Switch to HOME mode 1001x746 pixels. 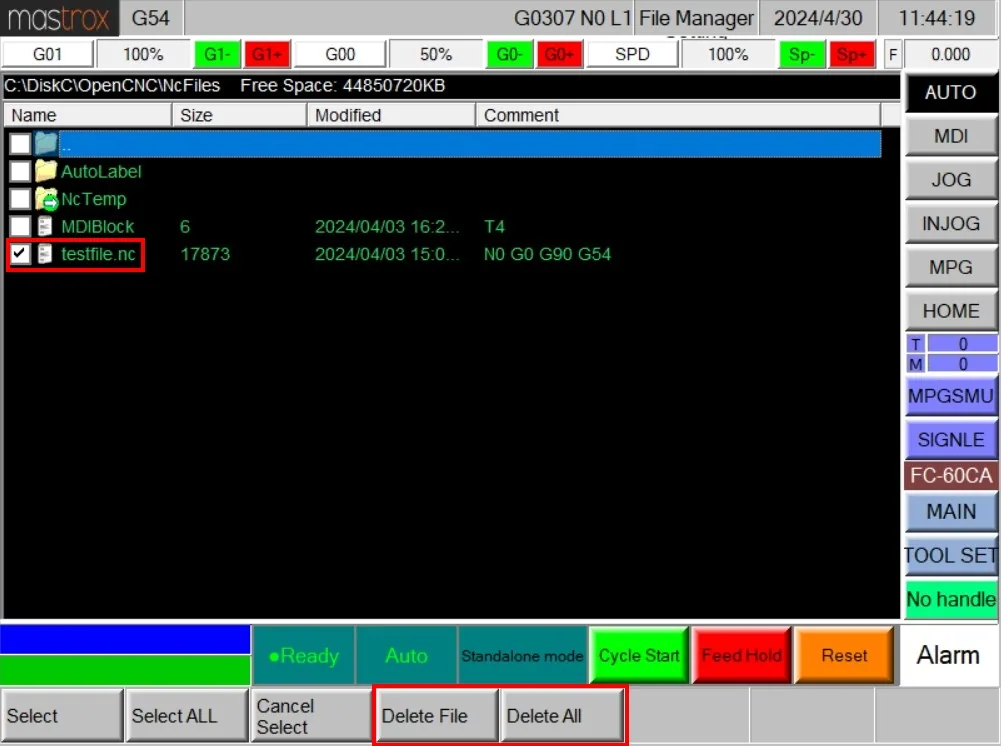click(x=951, y=311)
